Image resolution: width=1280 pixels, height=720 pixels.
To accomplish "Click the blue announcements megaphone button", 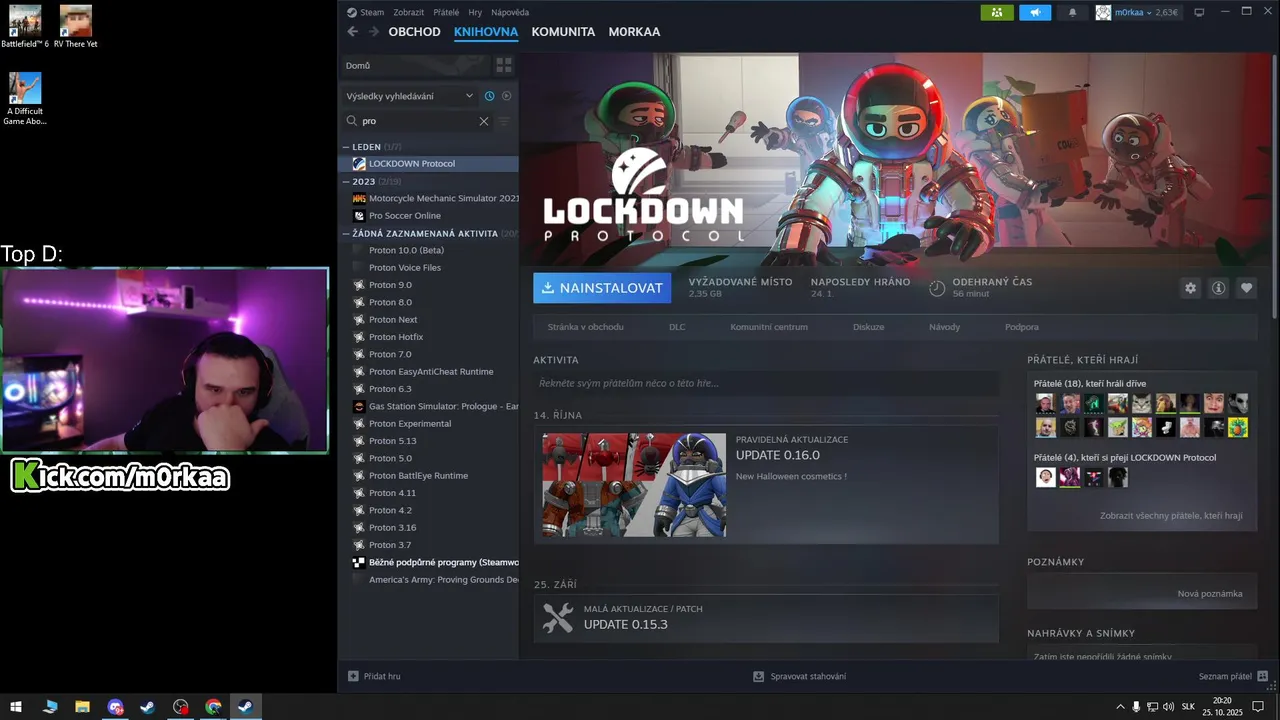I will click(1035, 12).
